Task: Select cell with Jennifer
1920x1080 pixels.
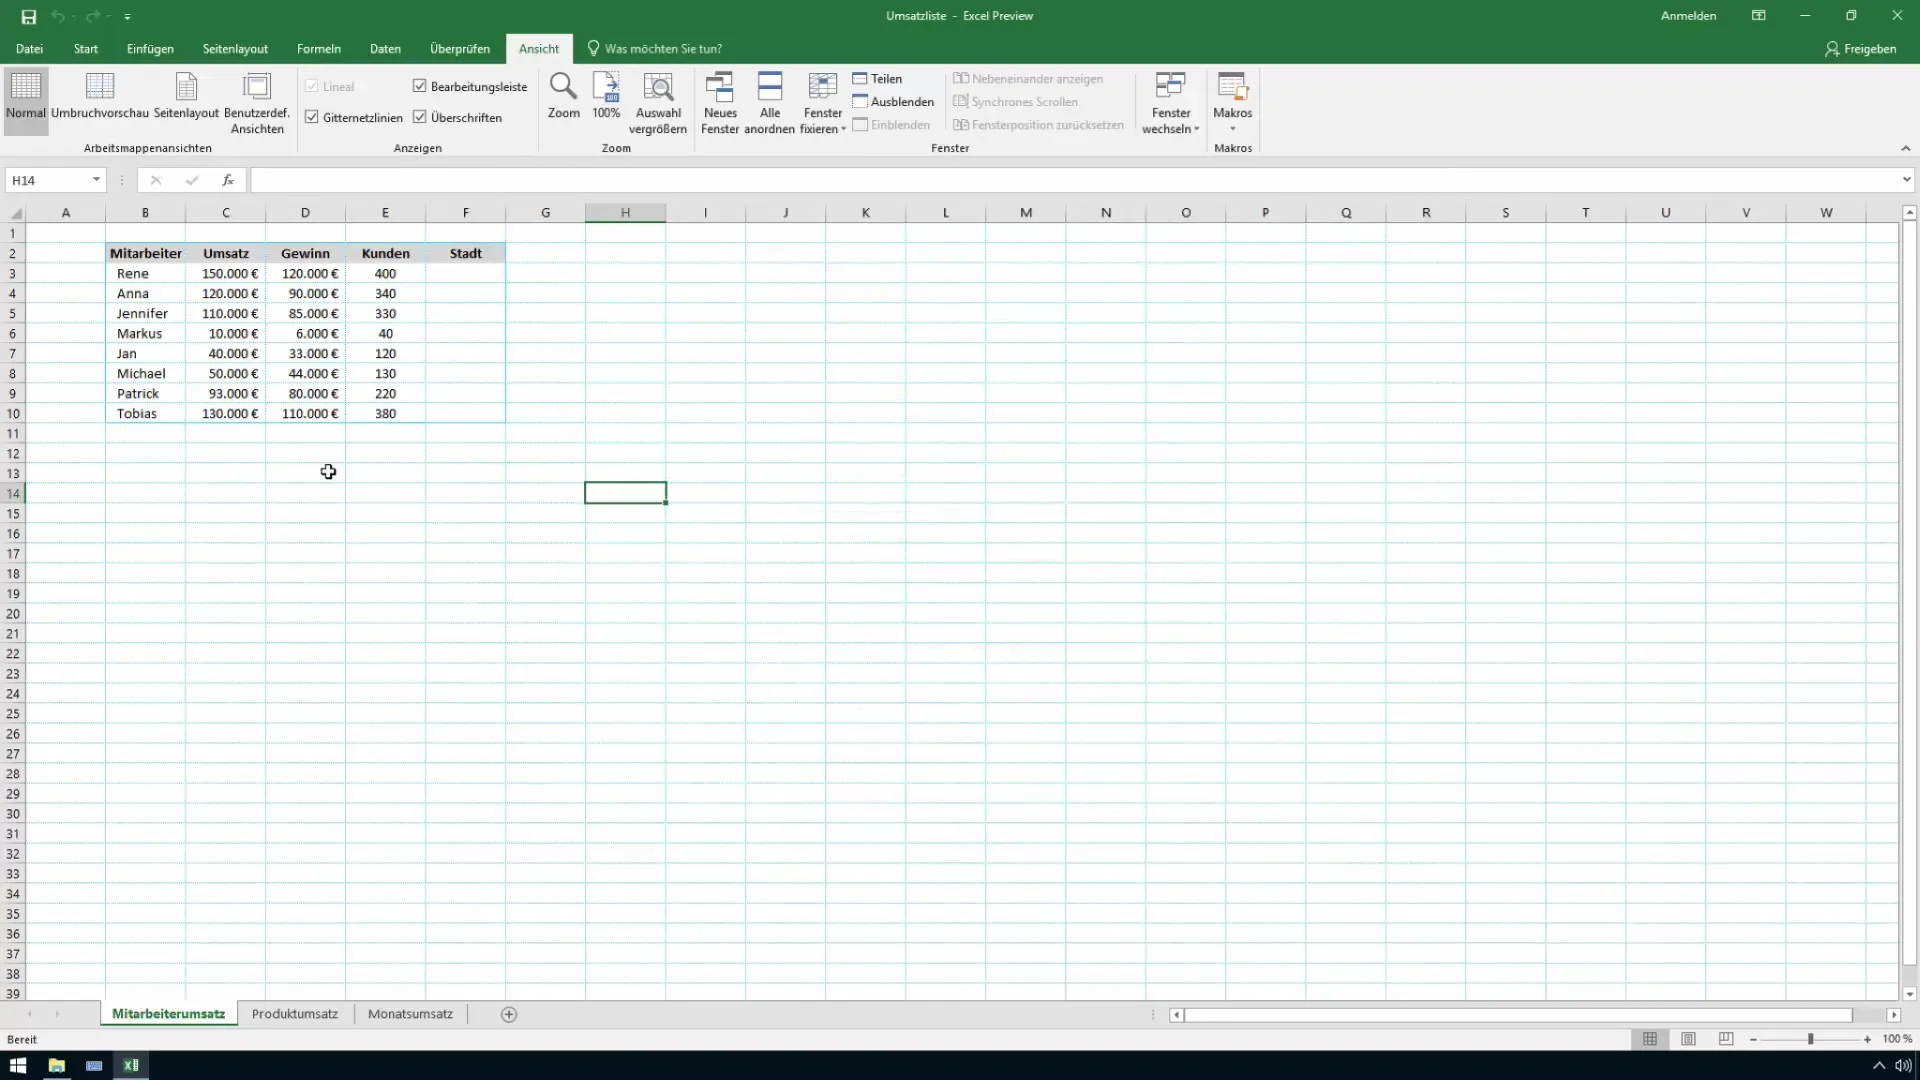Action: click(x=145, y=313)
